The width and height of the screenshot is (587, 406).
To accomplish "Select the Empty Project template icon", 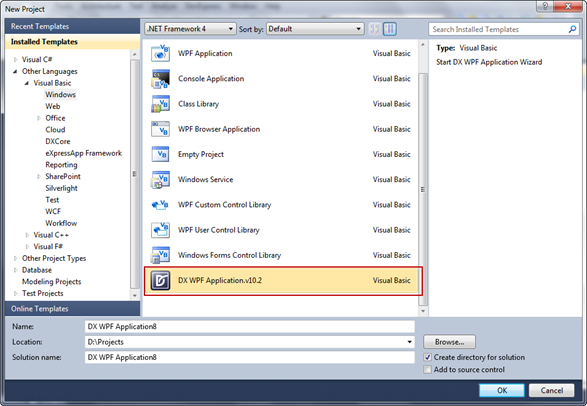I will (x=160, y=154).
